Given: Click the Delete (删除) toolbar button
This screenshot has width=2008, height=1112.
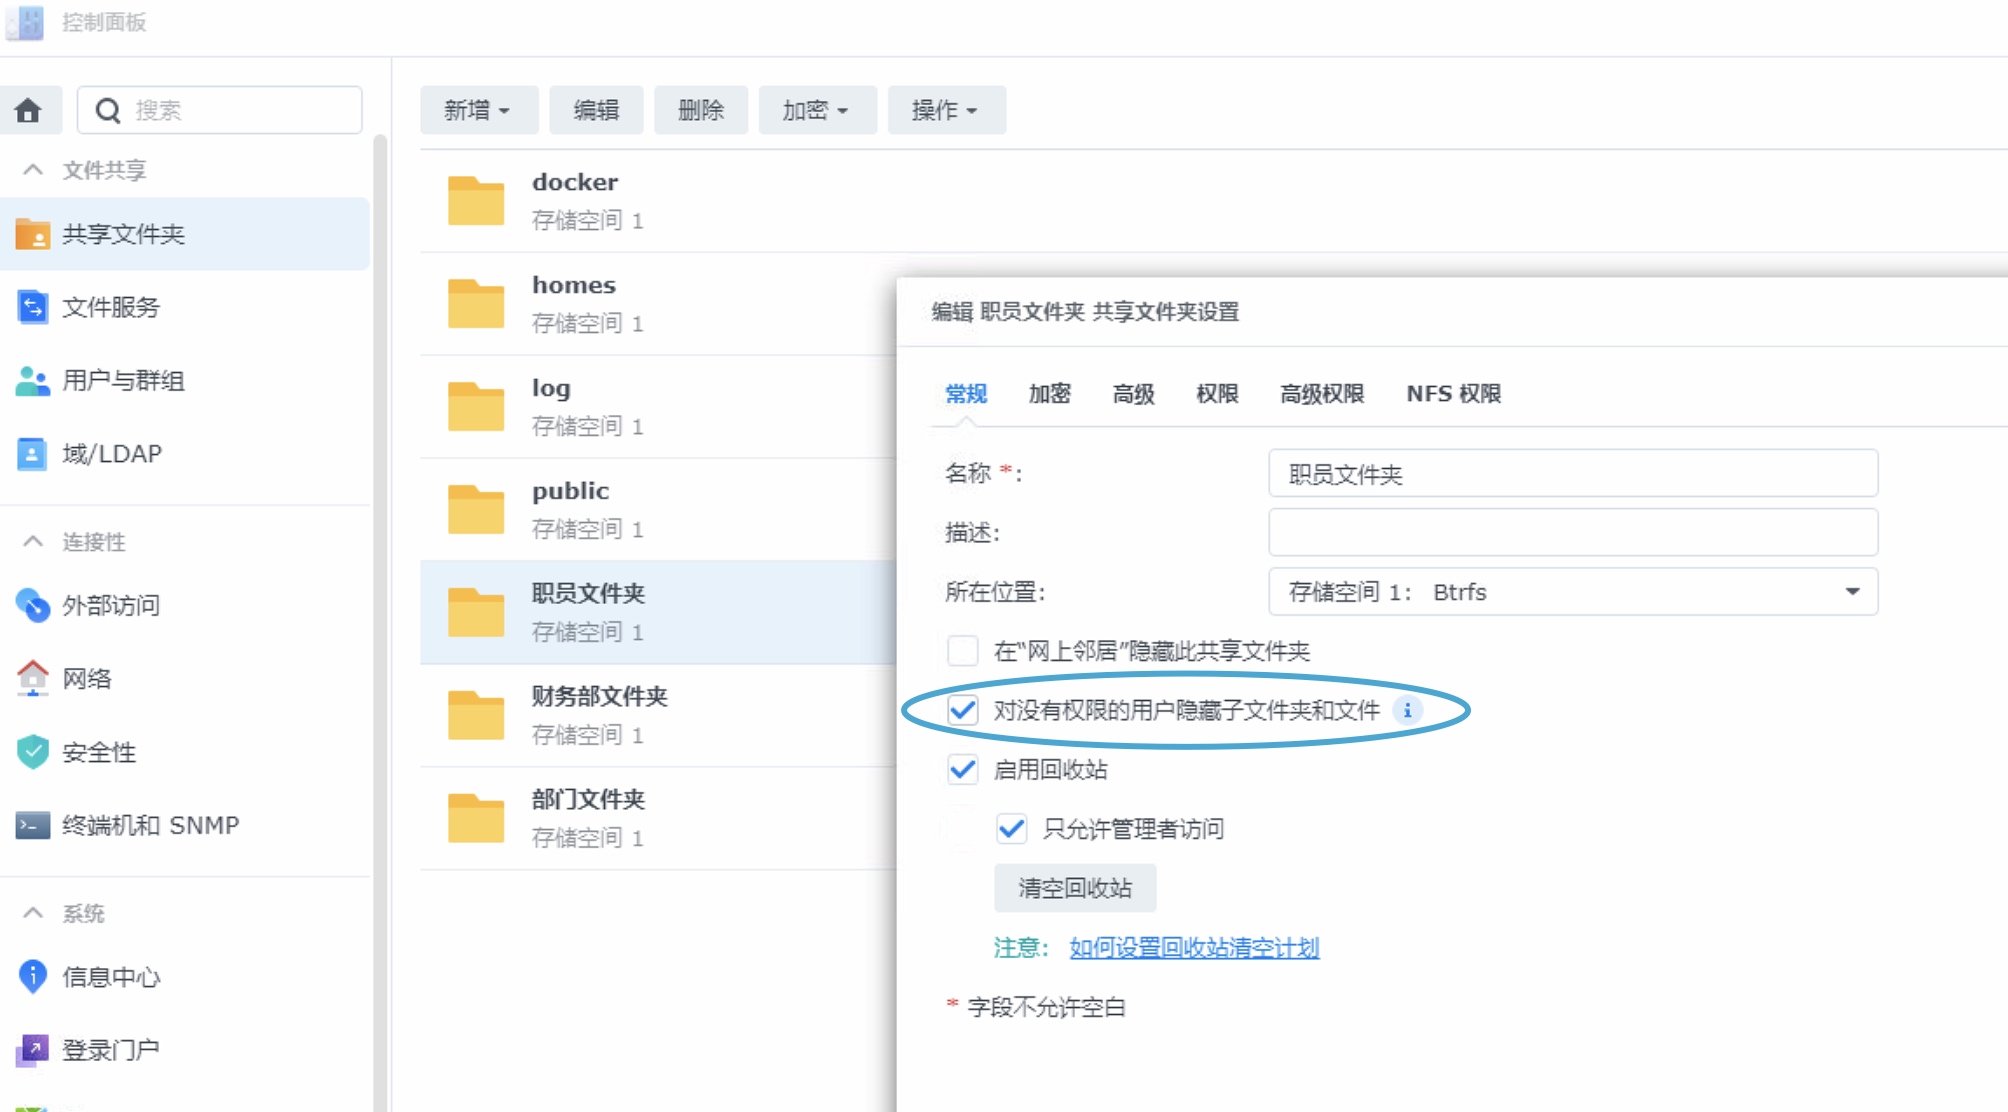Looking at the screenshot, I should [701, 110].
